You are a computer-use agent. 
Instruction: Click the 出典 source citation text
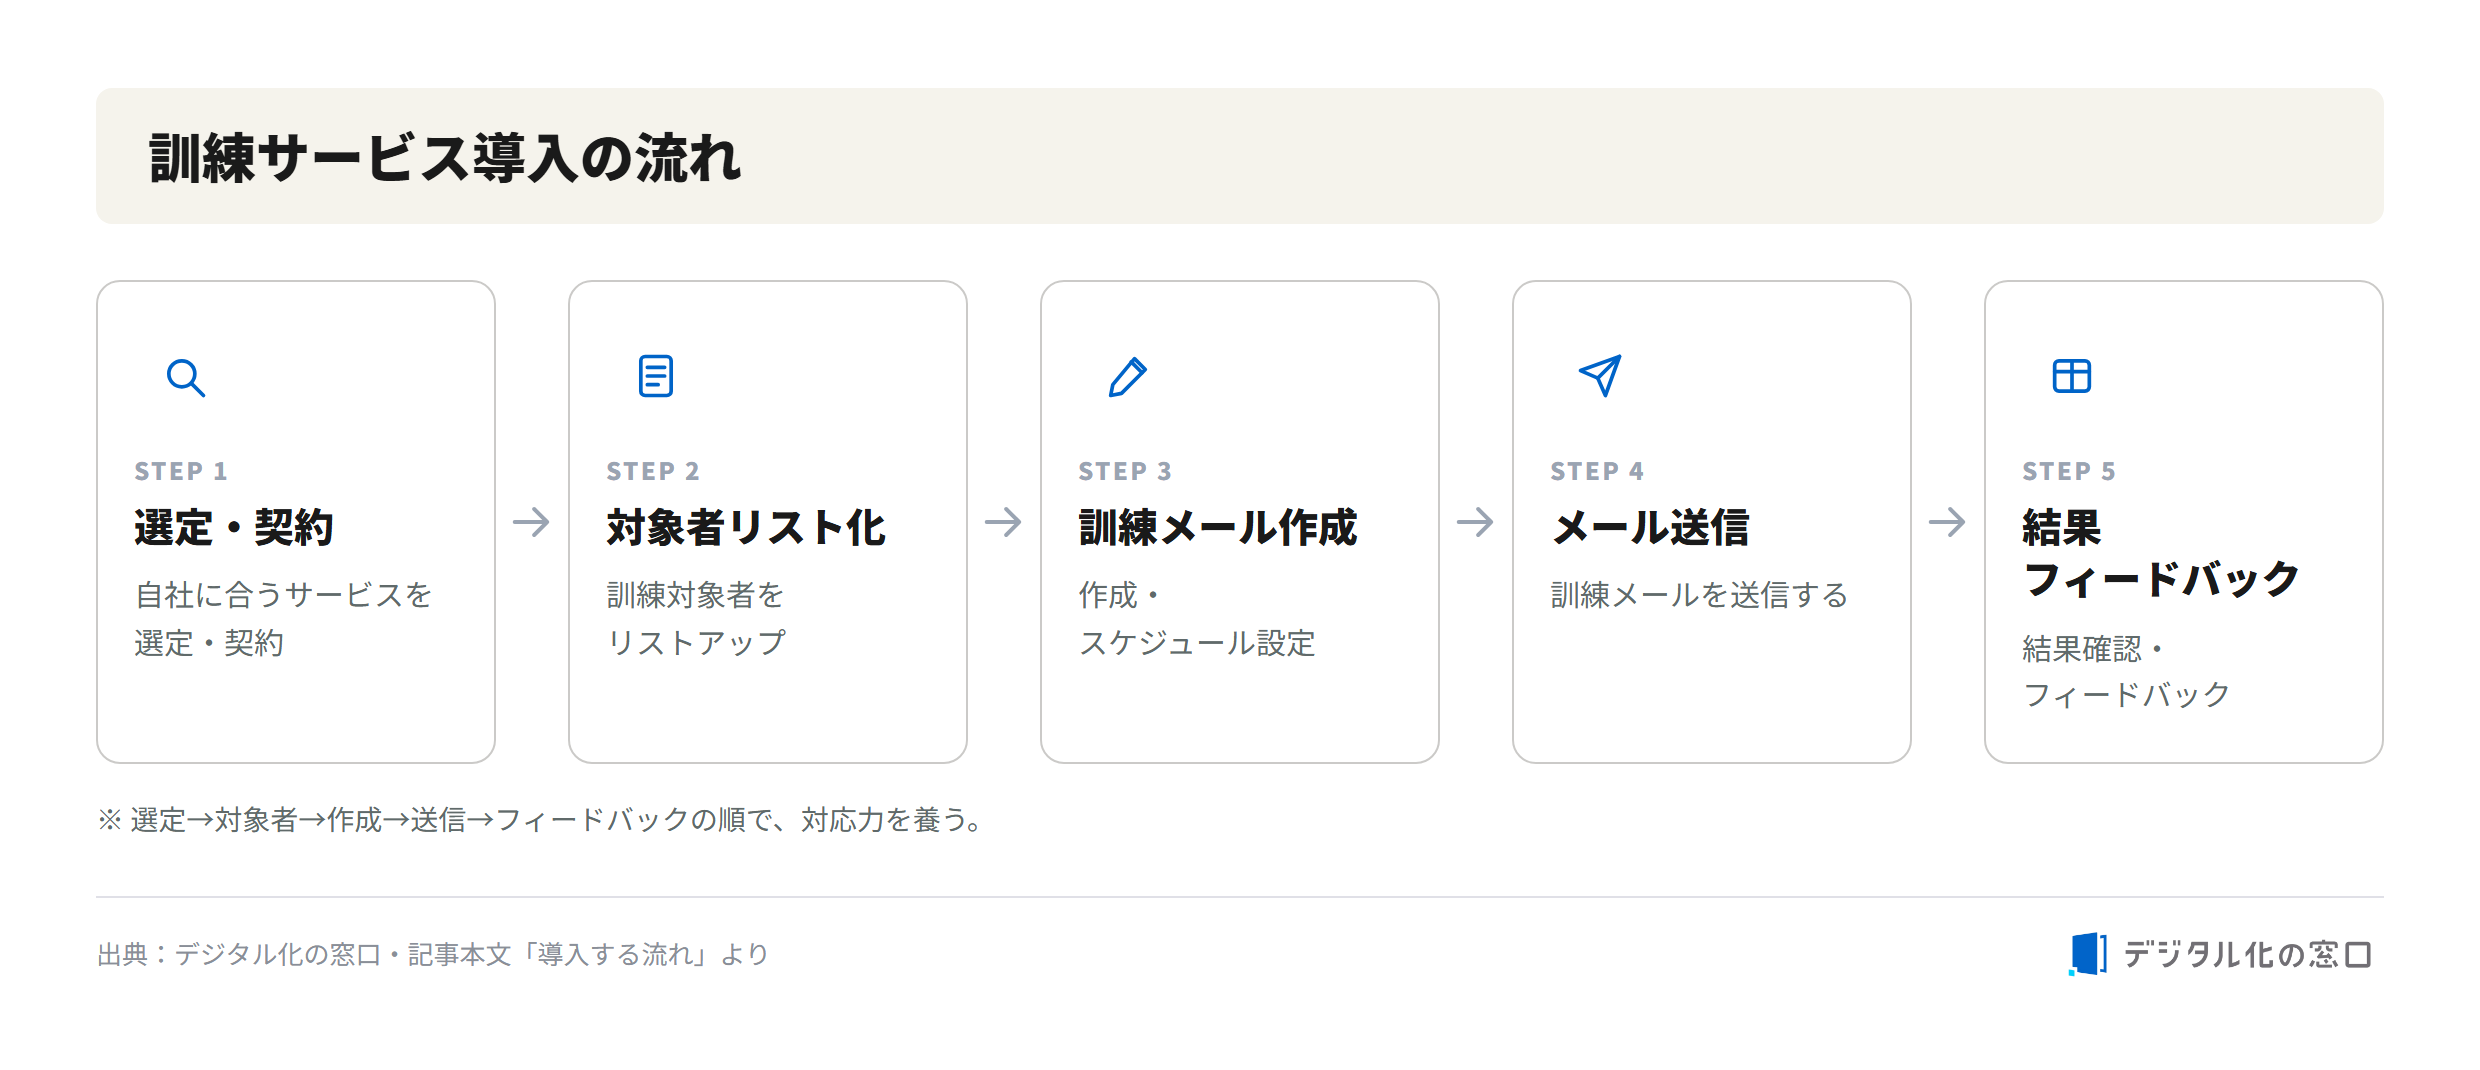433,954
